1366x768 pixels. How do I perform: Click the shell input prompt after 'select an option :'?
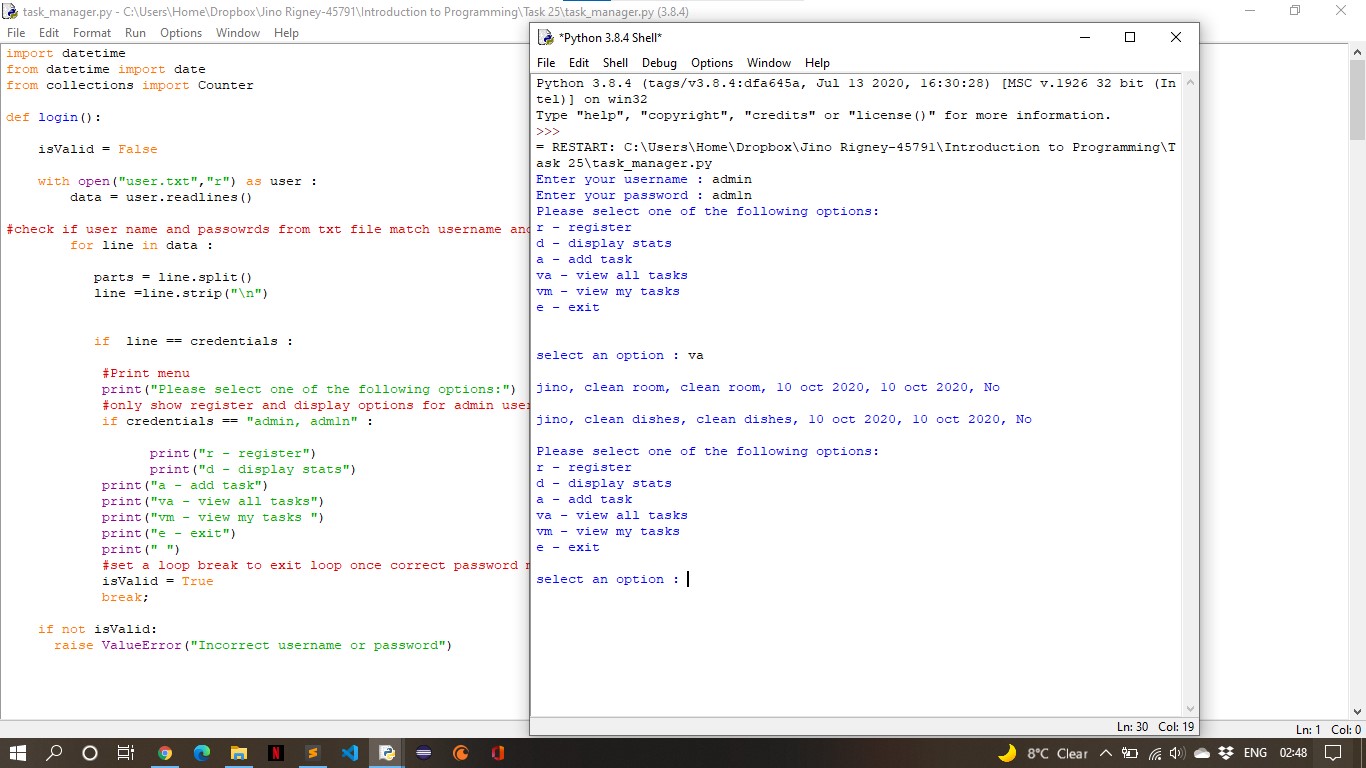[688, 579]
